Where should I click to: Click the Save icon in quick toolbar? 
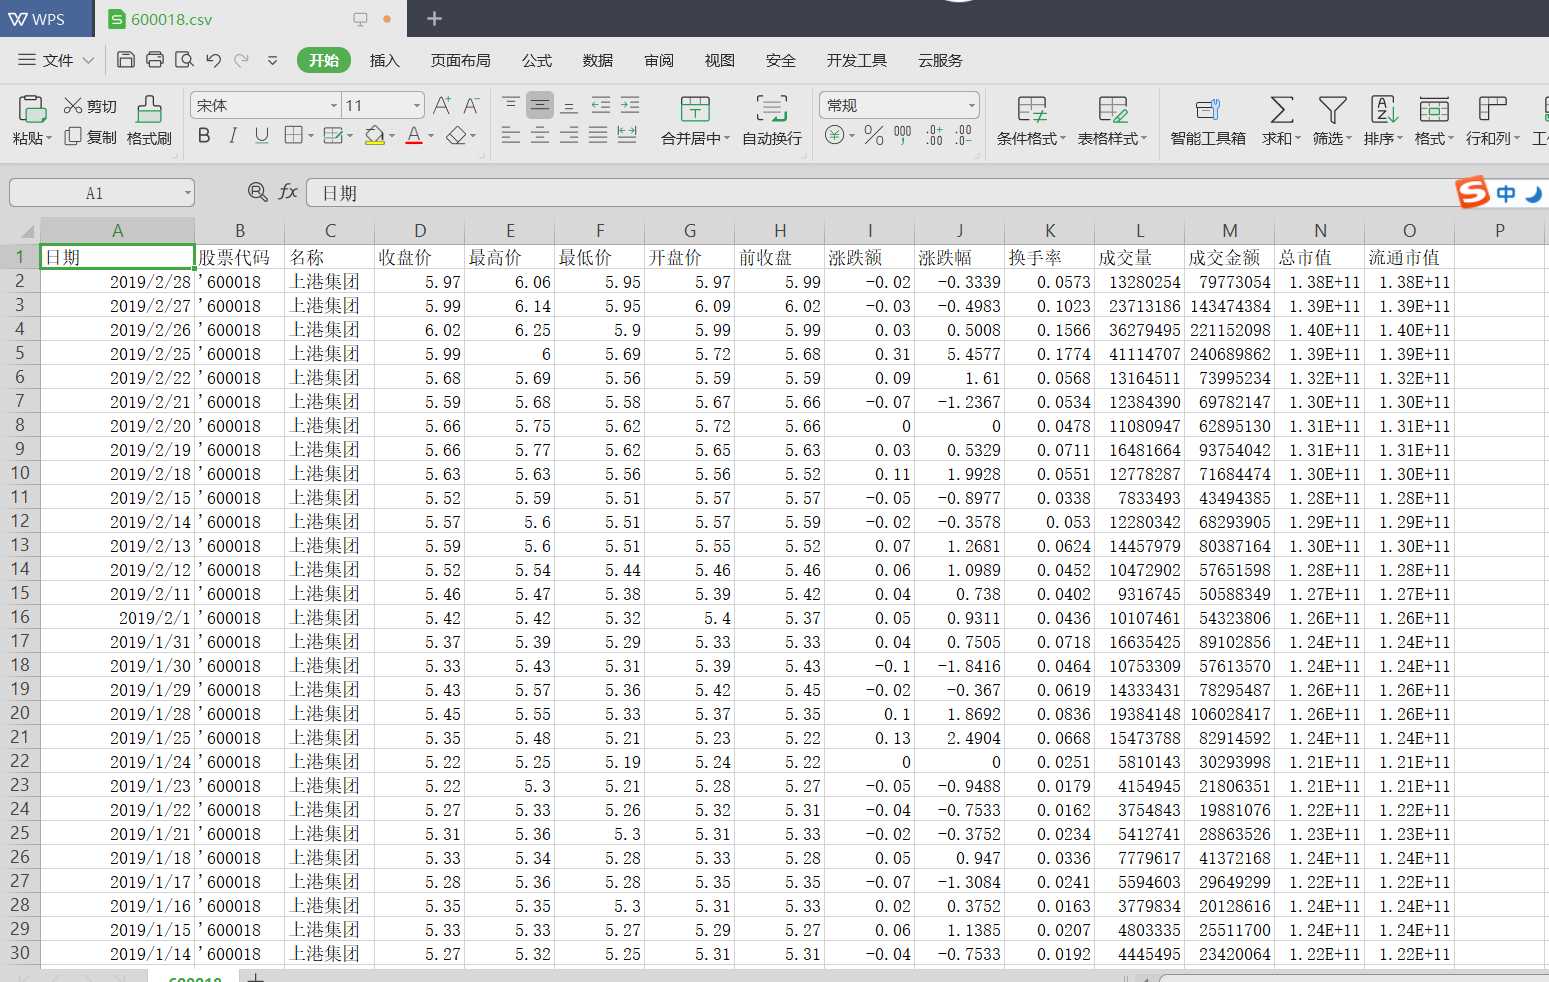(x=126, y=60)
